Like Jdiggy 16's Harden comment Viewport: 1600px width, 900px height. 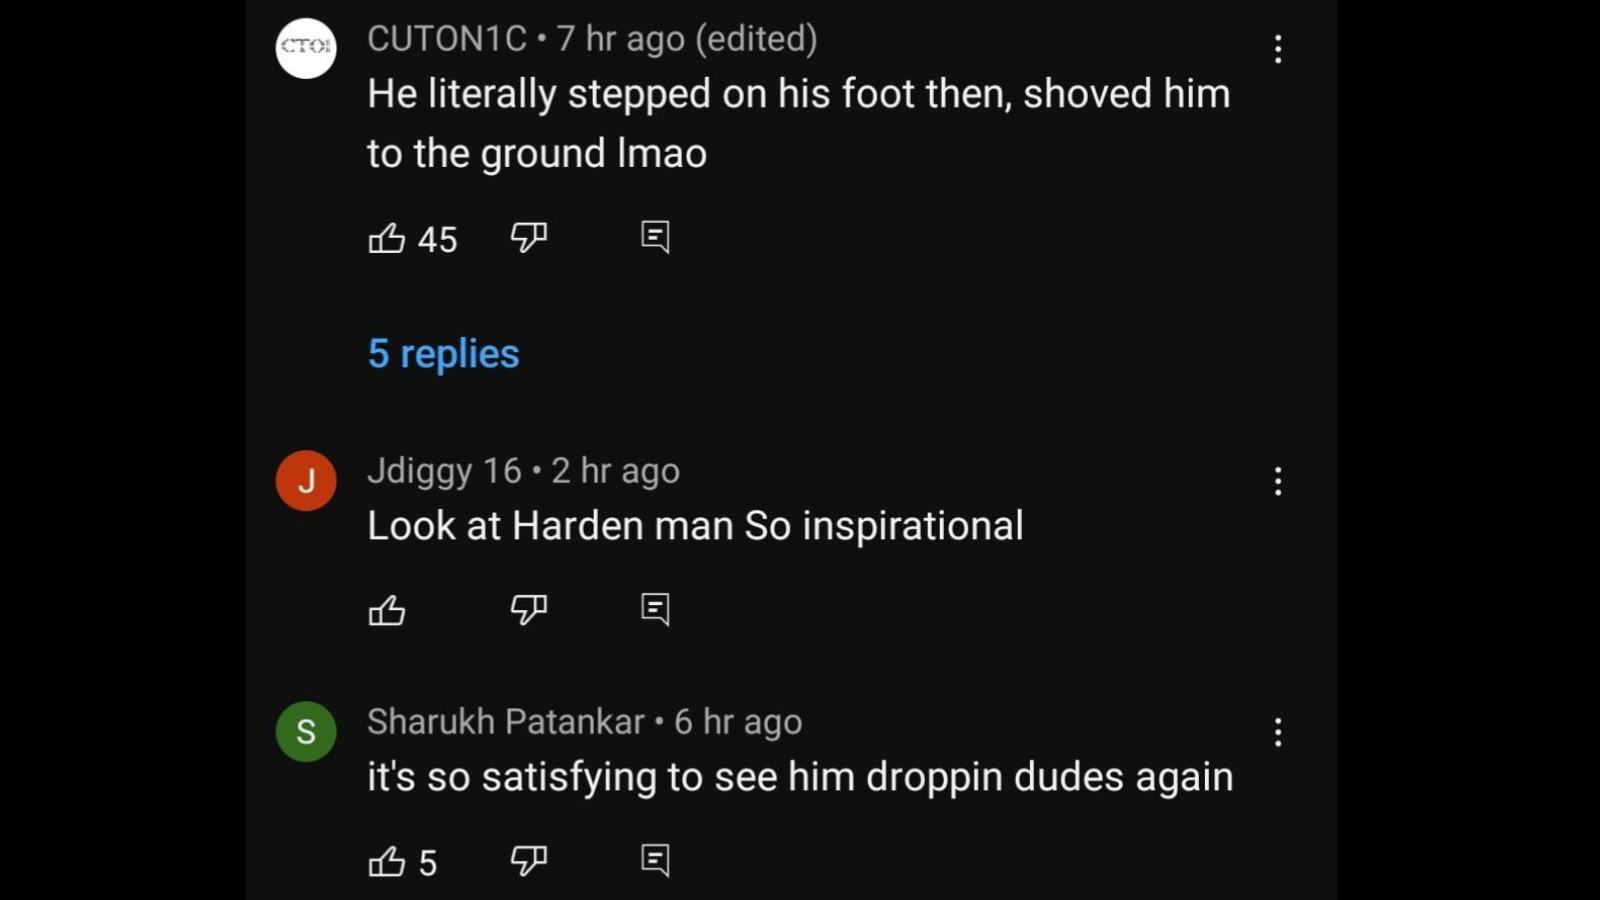[387, 610]
